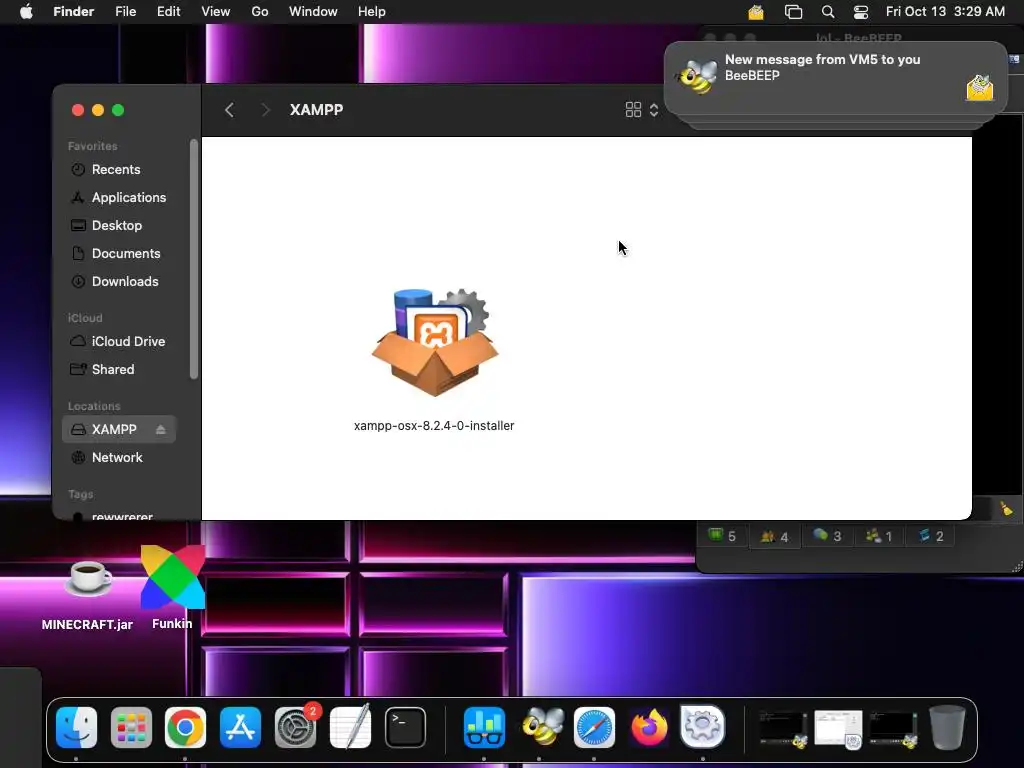The image size is (1024, 768).
Task: Open the Edit menu
Action: [168, 12]
